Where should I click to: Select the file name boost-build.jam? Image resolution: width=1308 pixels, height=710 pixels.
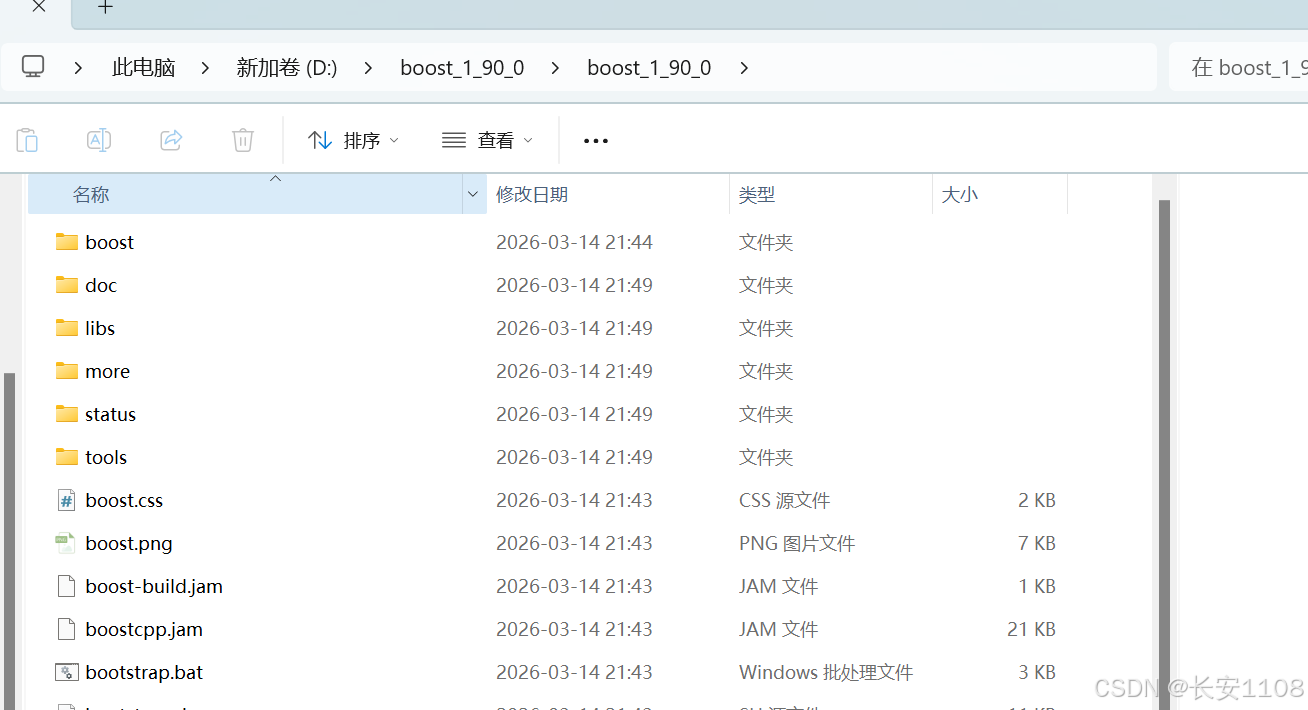[x=154, y=586]
